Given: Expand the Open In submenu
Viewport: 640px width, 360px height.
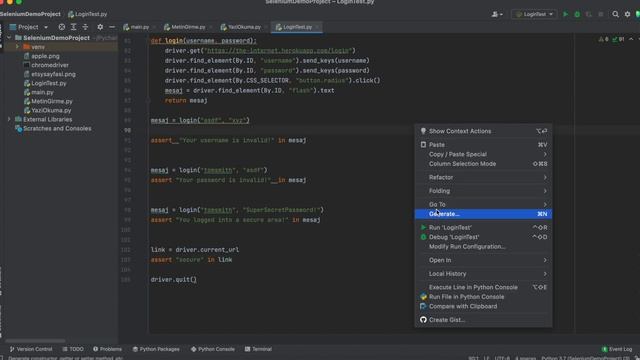Looking at the screenshot, I should [483, 260].
